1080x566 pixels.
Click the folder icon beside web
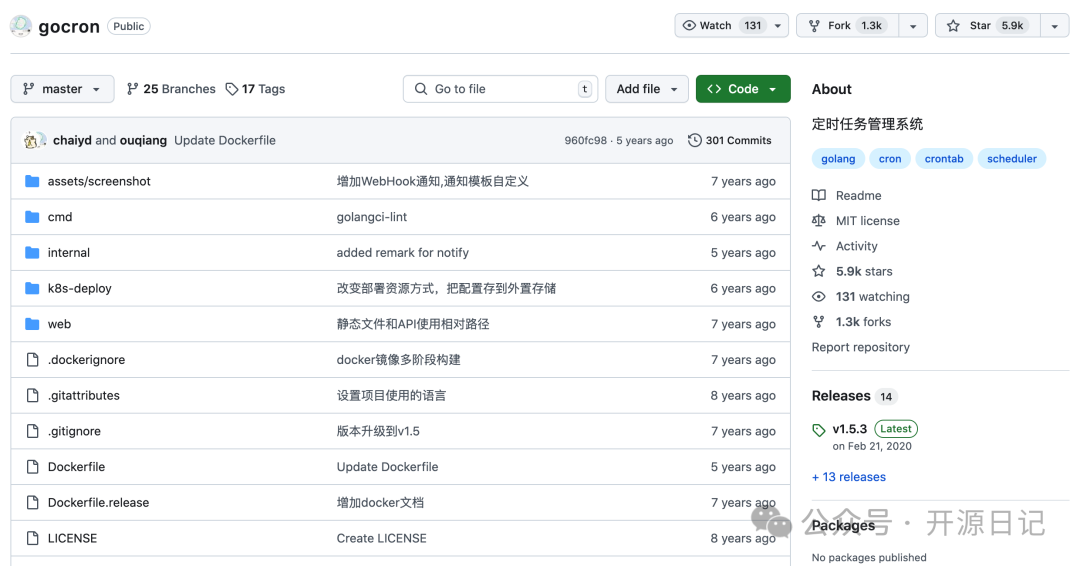pyautogui.click(x=32, y=324)
